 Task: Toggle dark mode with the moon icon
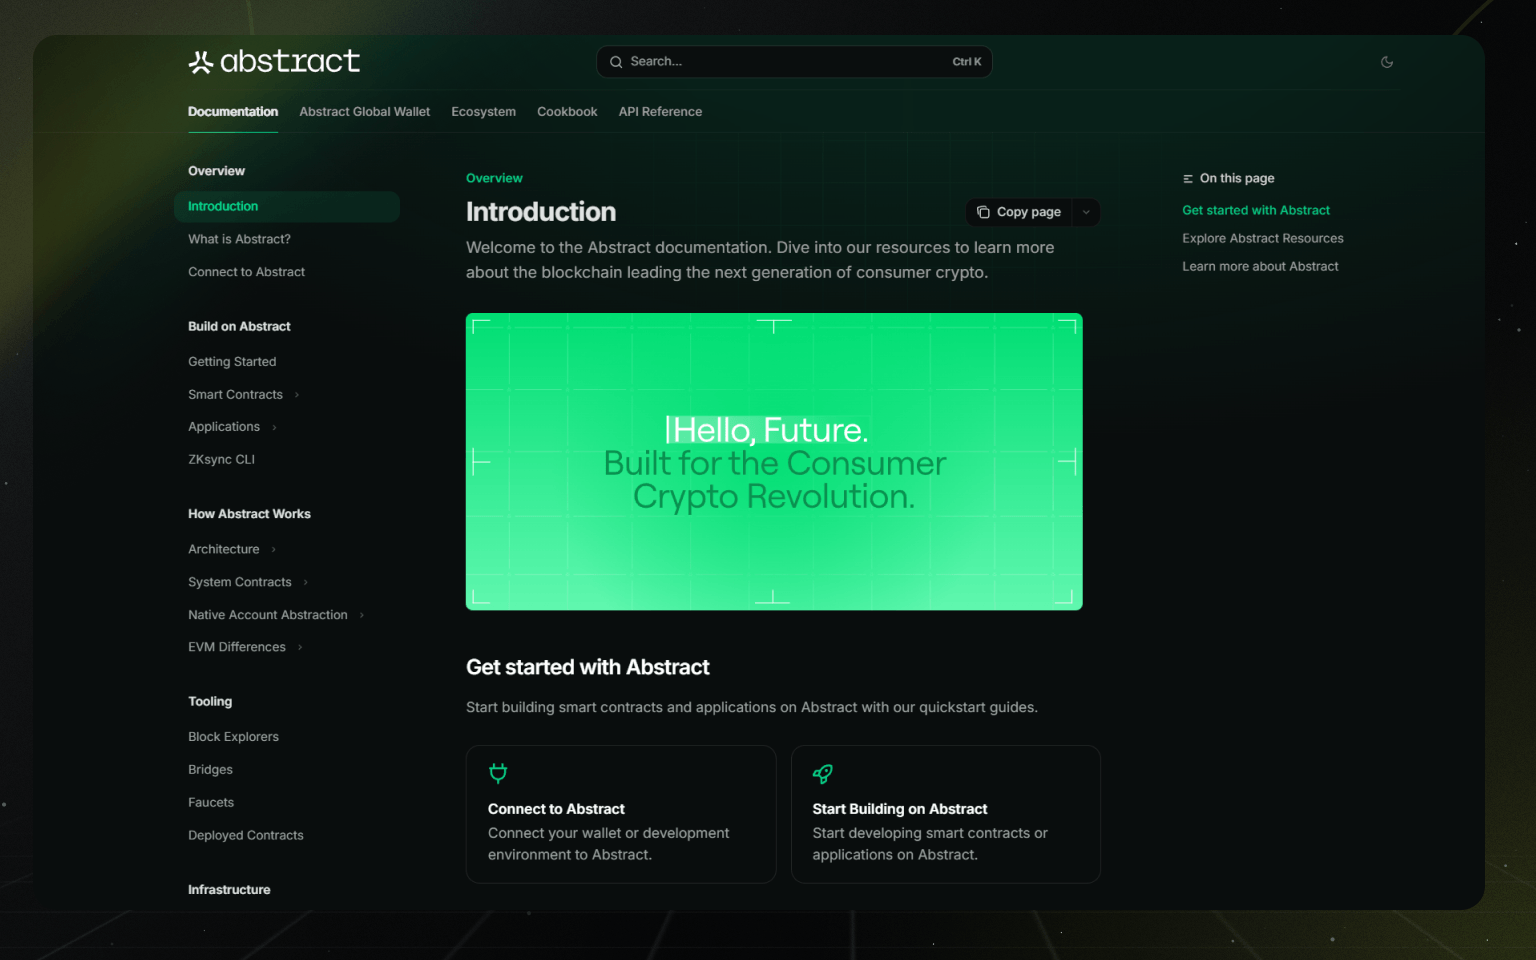pyautogui.click(x=1386, y=62)
